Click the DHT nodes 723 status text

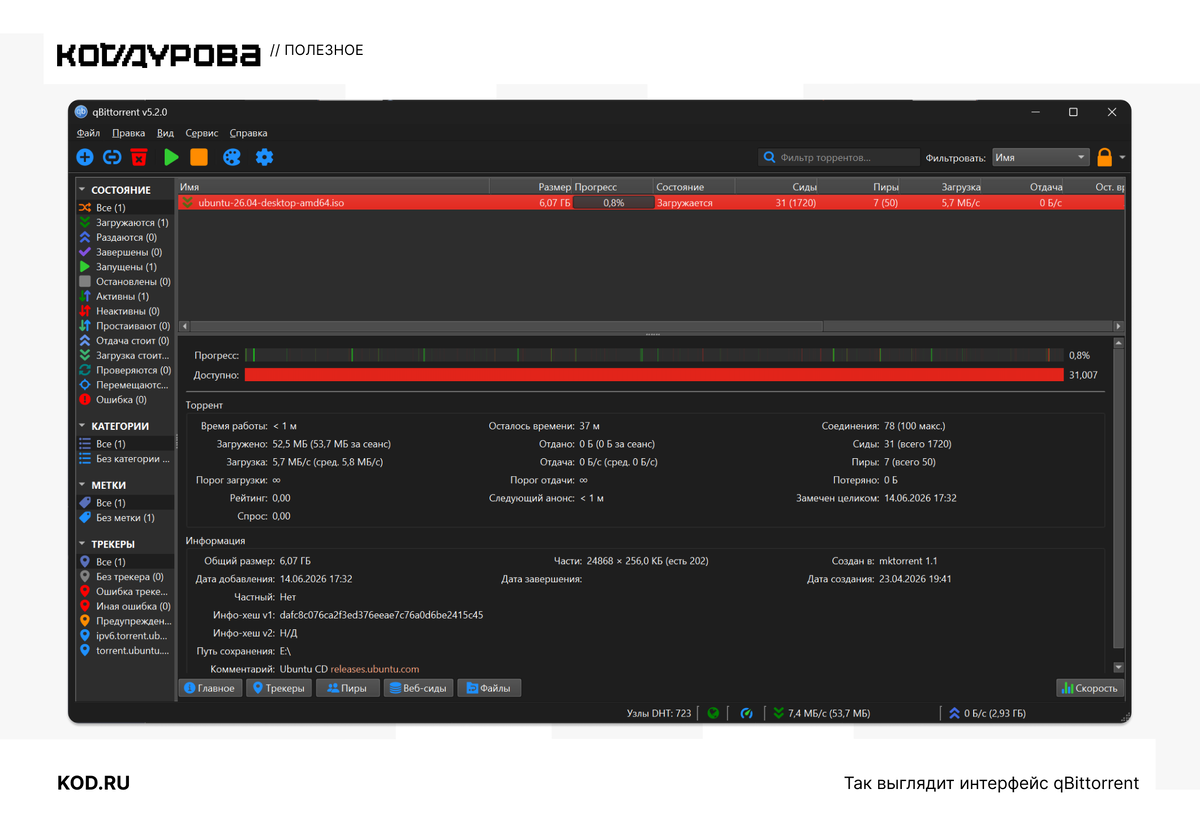click(x=658, y=713)
